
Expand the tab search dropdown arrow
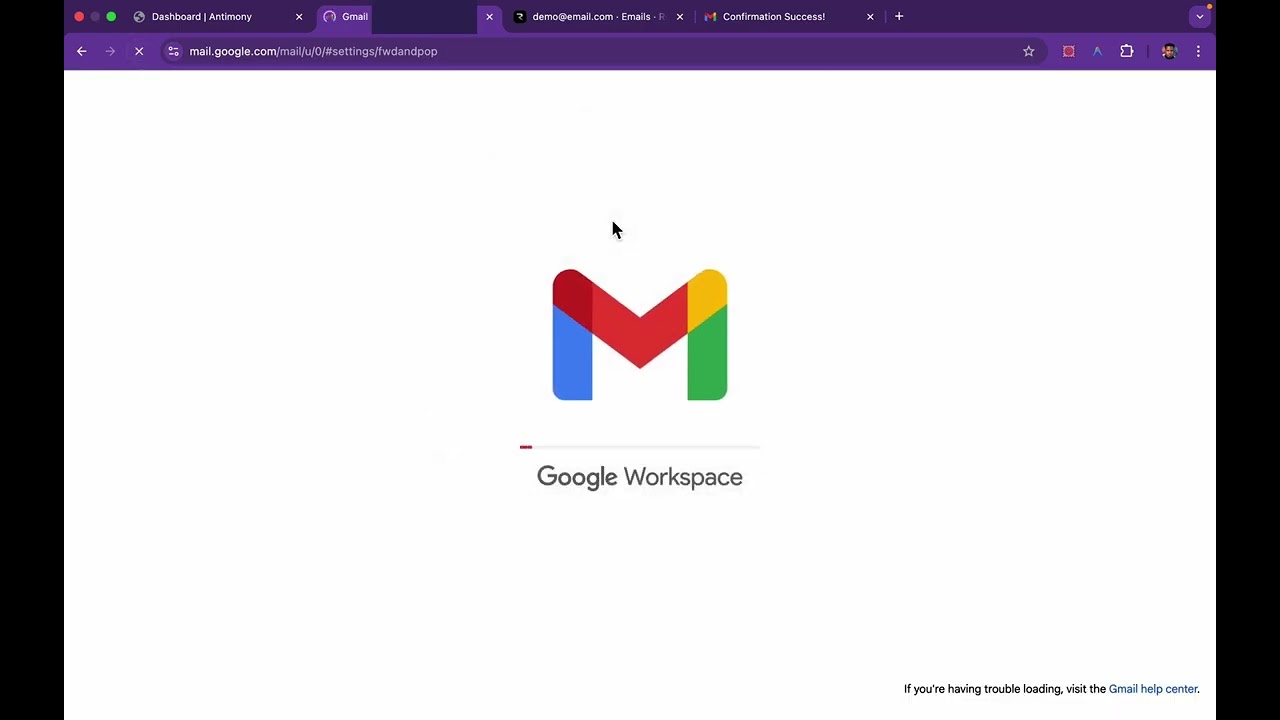click(x=1200, y=16)
